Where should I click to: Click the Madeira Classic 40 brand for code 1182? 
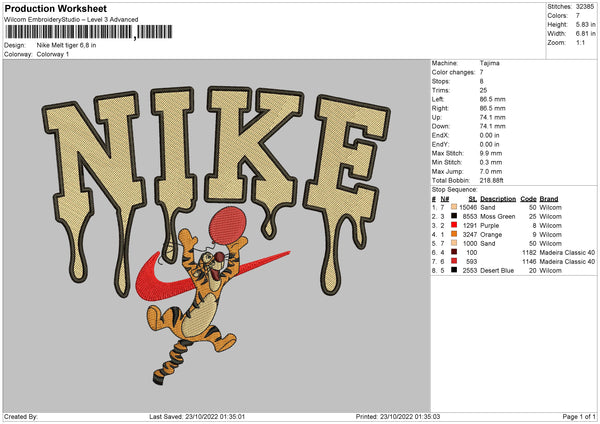tap(567, 252)
